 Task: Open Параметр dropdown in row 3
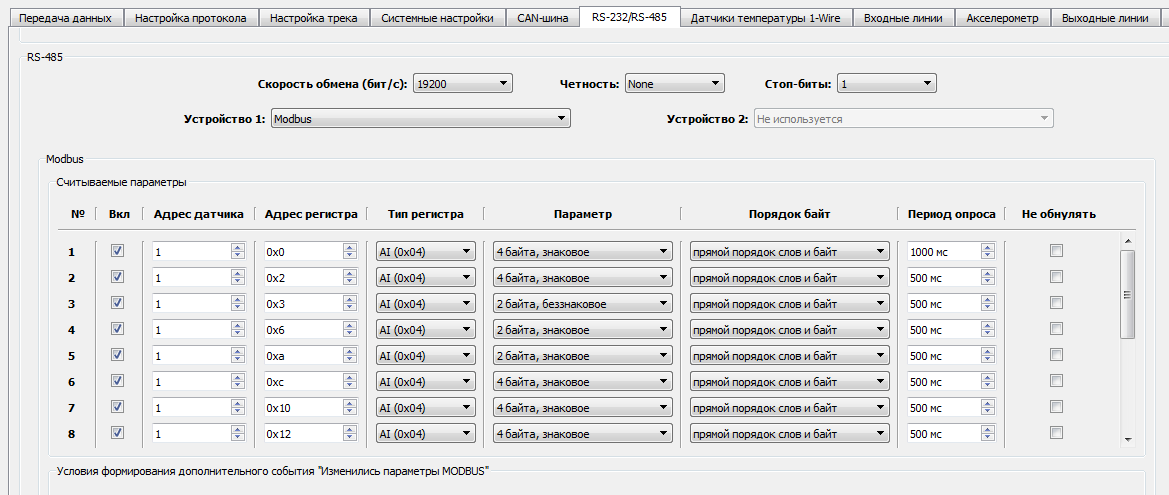tap(581, 304)
